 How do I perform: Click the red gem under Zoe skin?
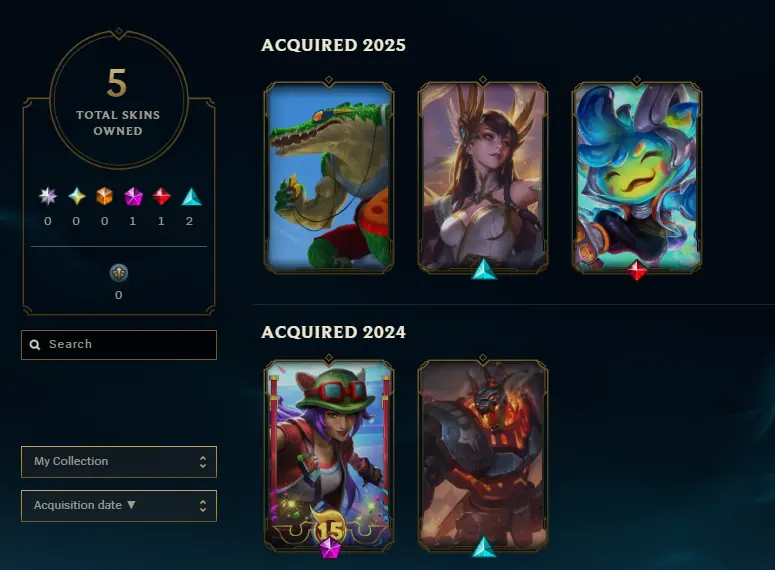pos(637,270)
